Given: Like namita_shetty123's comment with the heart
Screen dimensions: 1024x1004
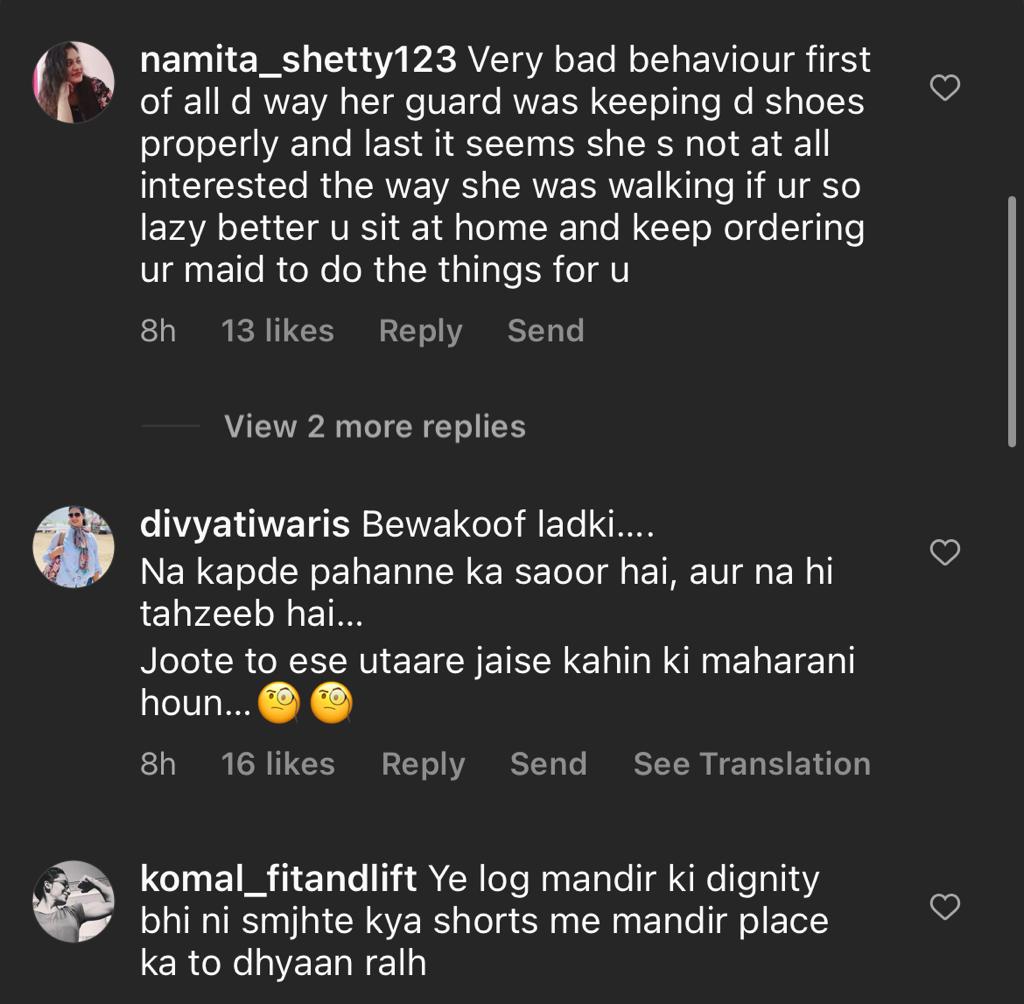Looking at the screenshot, I should tap(945, 89).
